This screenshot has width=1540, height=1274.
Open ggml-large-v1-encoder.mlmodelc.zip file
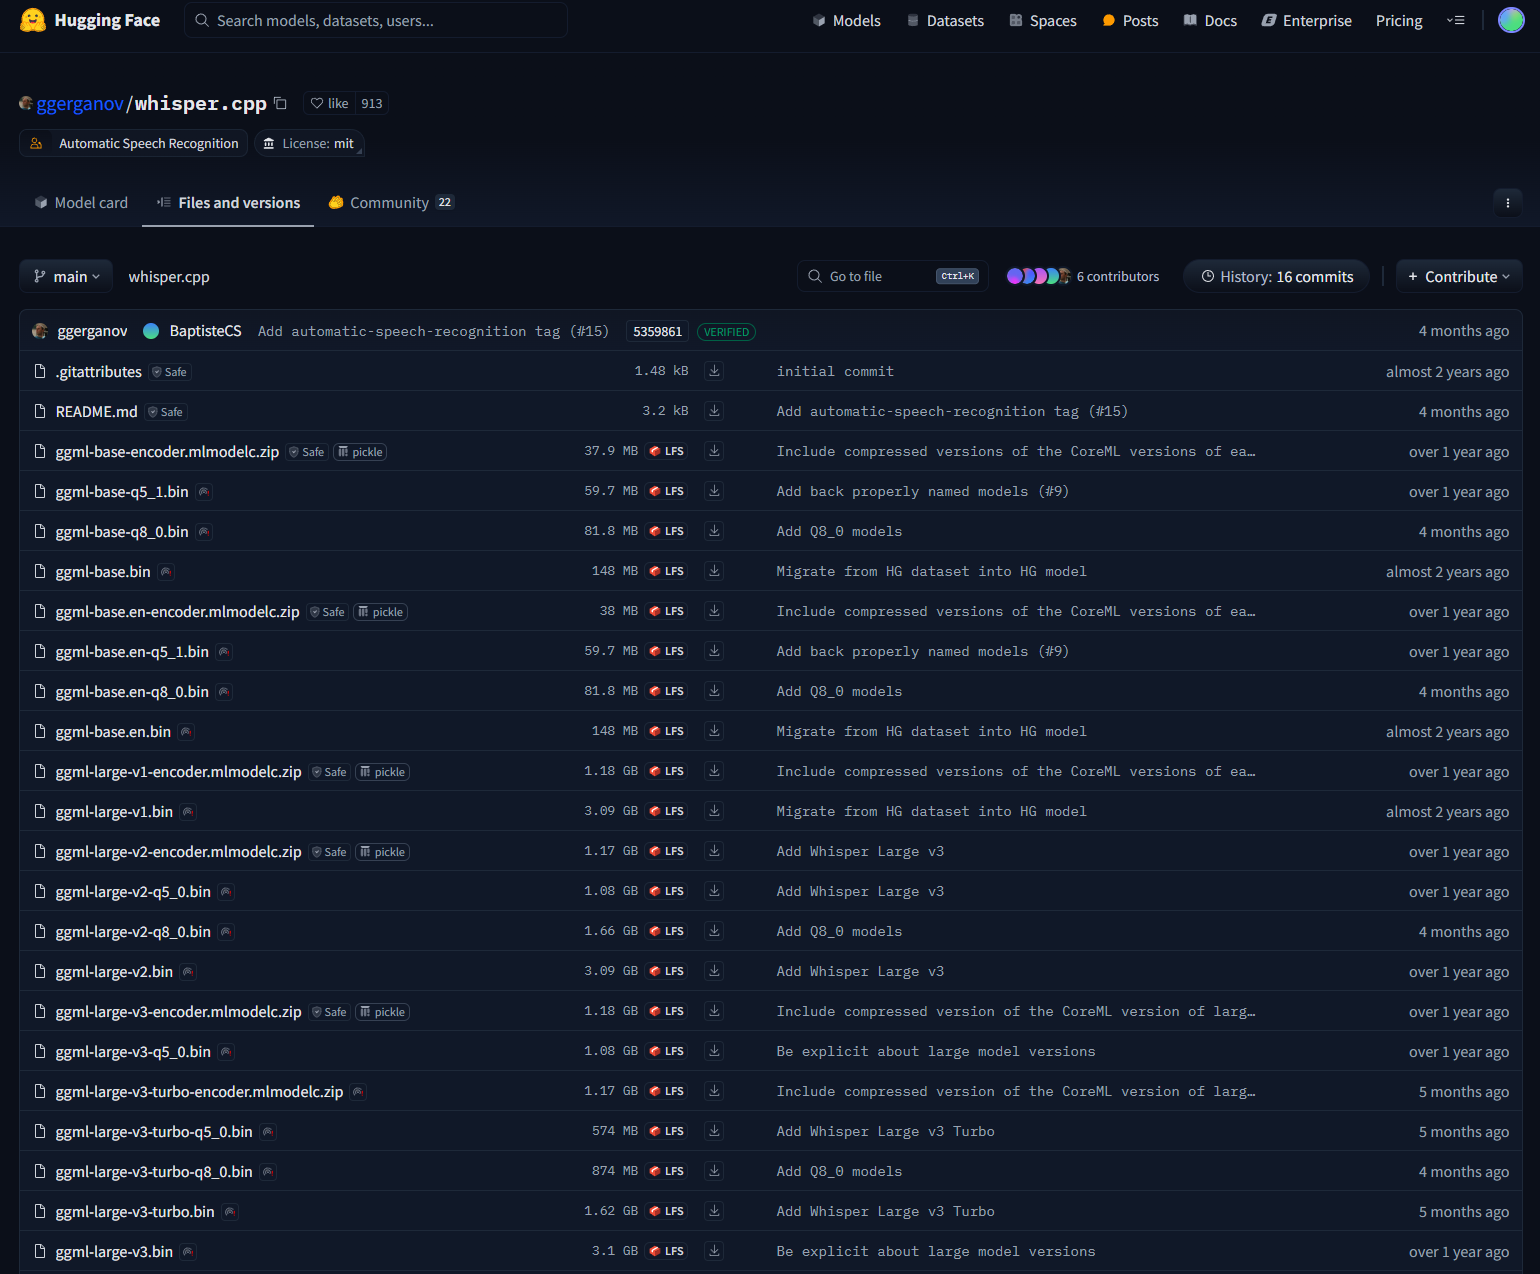tap(179, 771)
